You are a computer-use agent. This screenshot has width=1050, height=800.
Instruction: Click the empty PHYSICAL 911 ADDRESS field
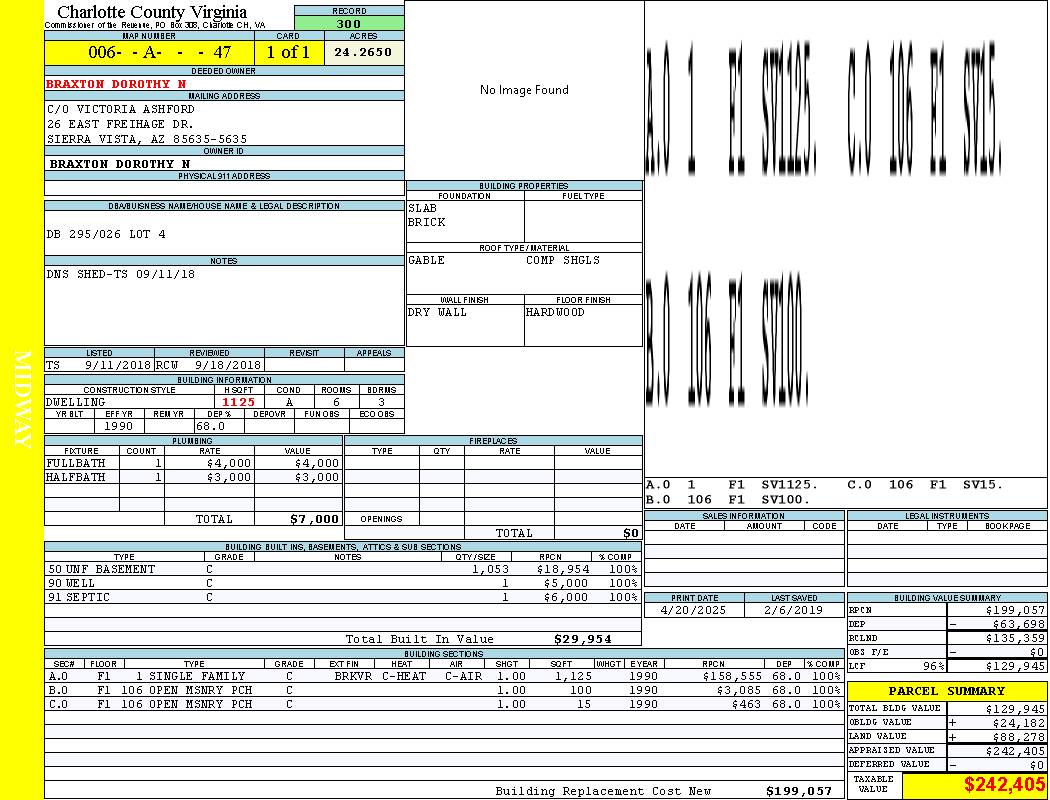224,188
